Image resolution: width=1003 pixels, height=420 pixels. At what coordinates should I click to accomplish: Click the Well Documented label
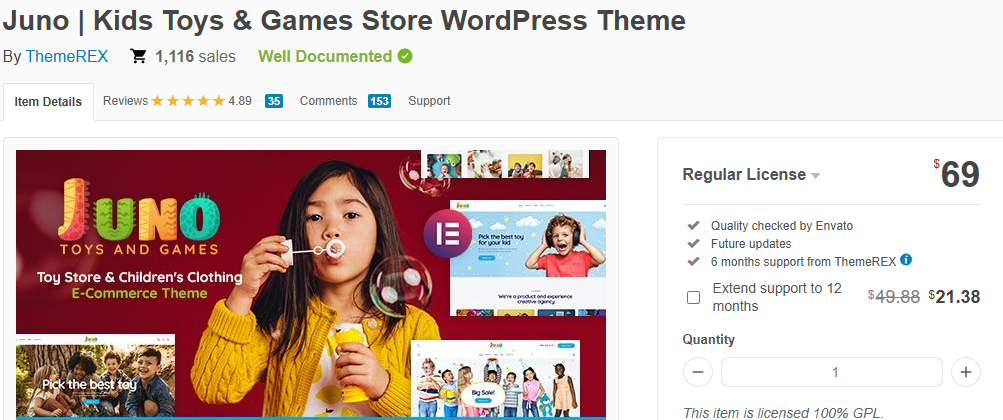point(325,56)
